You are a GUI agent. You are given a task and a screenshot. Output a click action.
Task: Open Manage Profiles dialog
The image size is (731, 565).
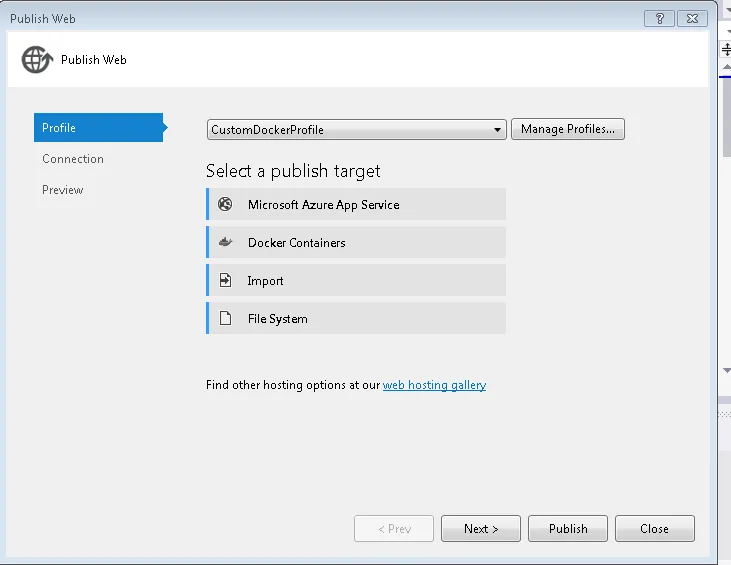click(568, 129)
